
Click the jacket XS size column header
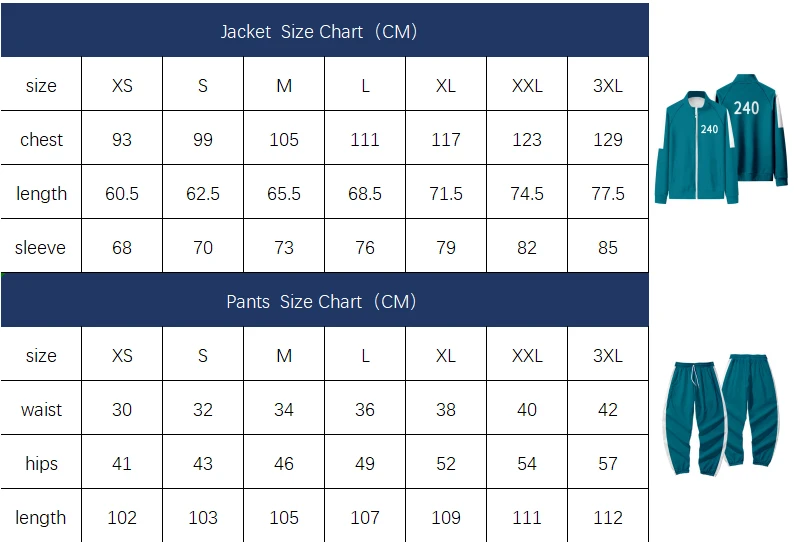pos(122,86)
